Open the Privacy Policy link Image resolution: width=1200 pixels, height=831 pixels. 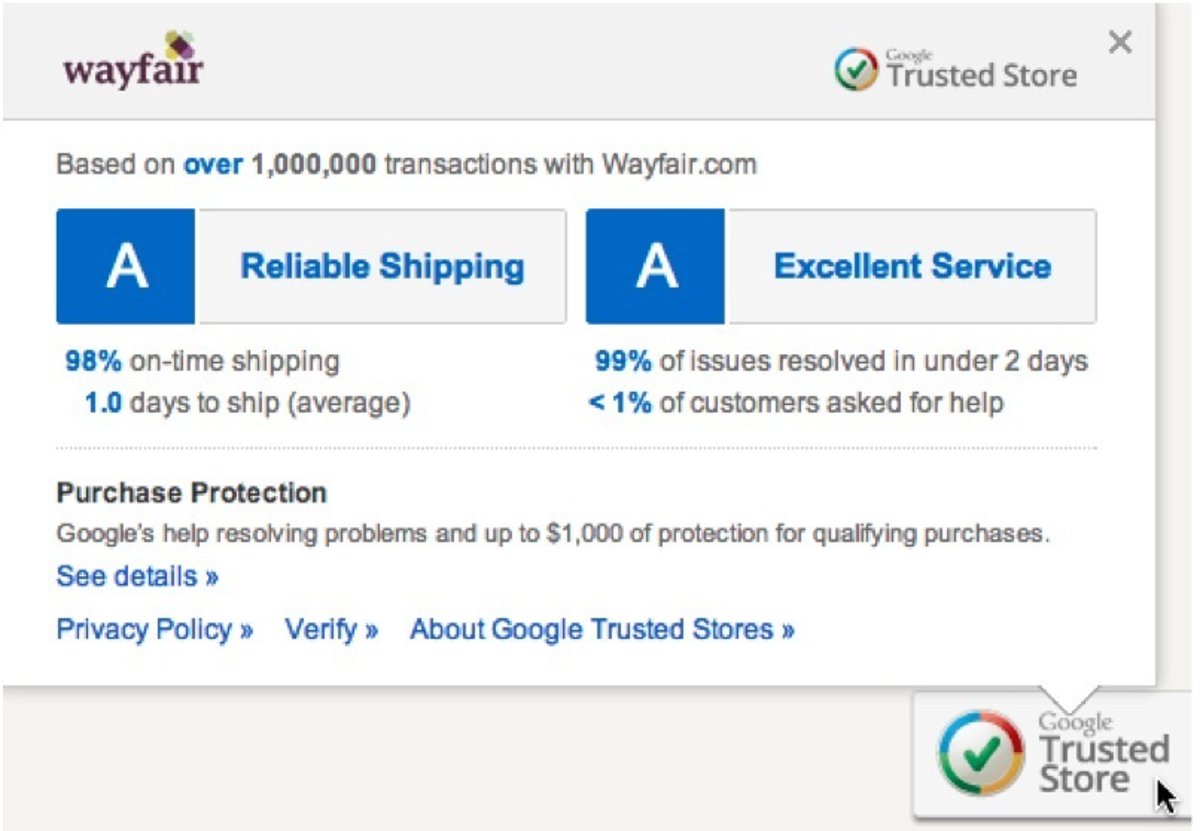click(154, 630)
